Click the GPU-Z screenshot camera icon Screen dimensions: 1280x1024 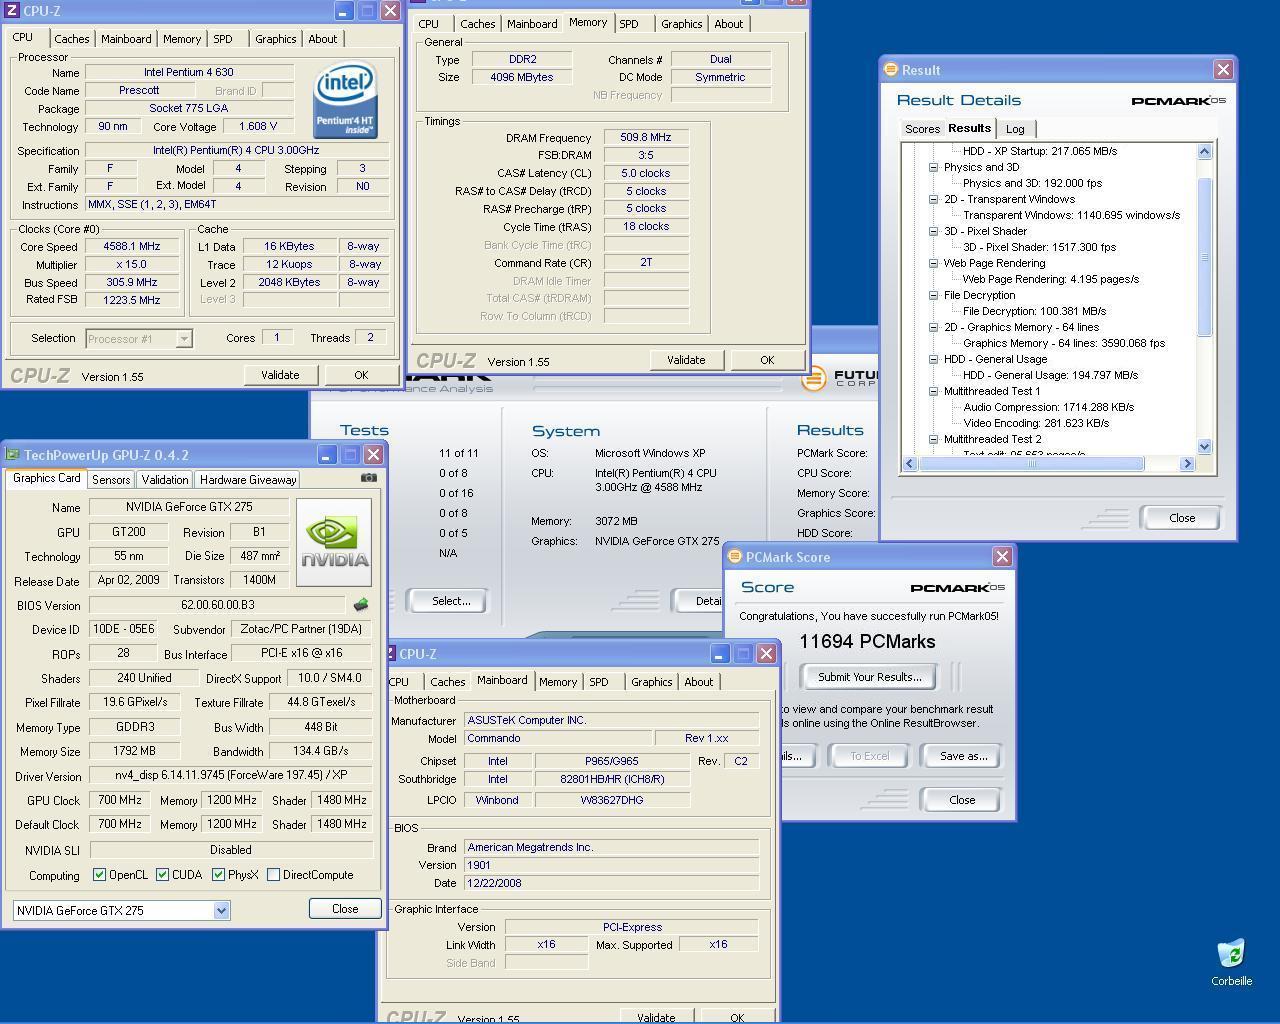tap(369, 478)
